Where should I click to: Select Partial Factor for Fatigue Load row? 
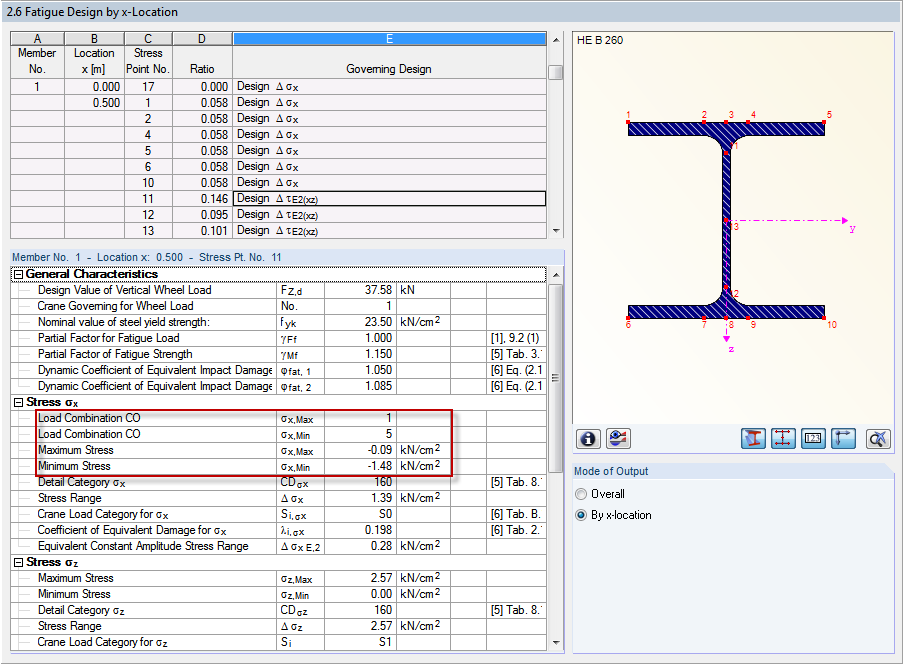(x=278, y=339)
